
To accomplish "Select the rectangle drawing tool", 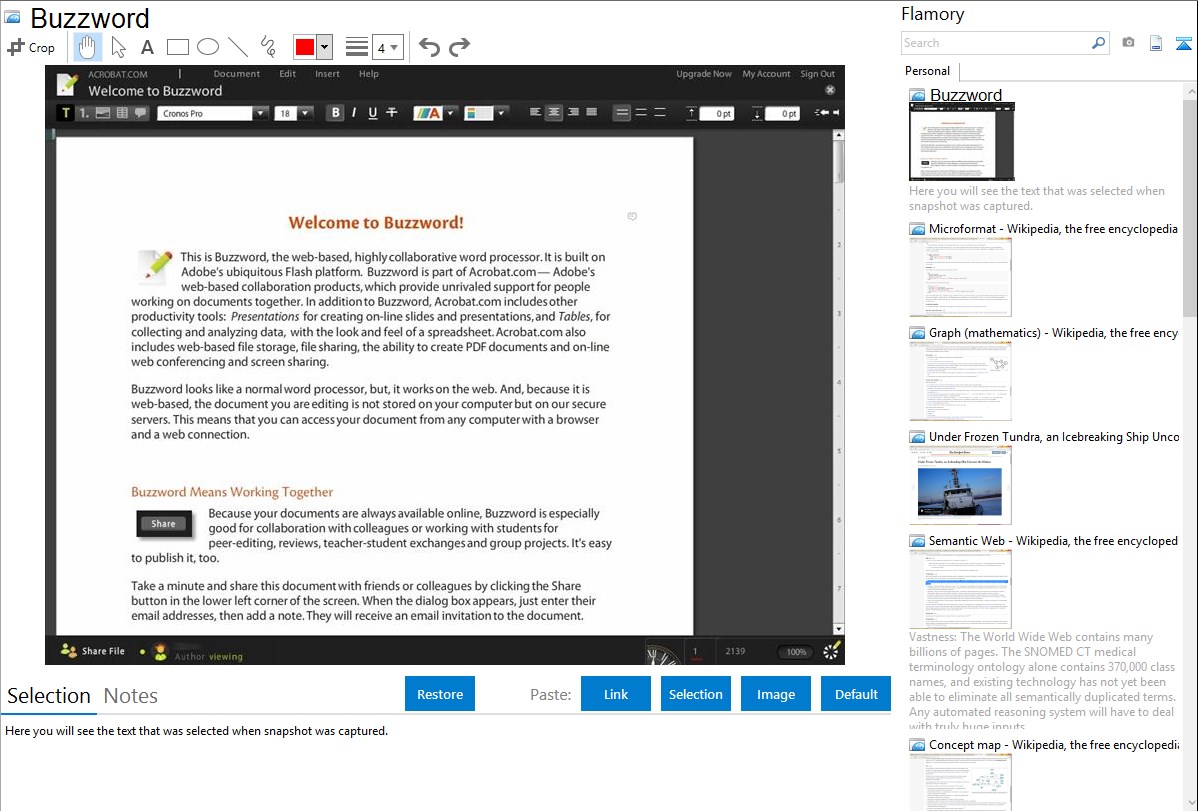I will [x=177, y=47].
